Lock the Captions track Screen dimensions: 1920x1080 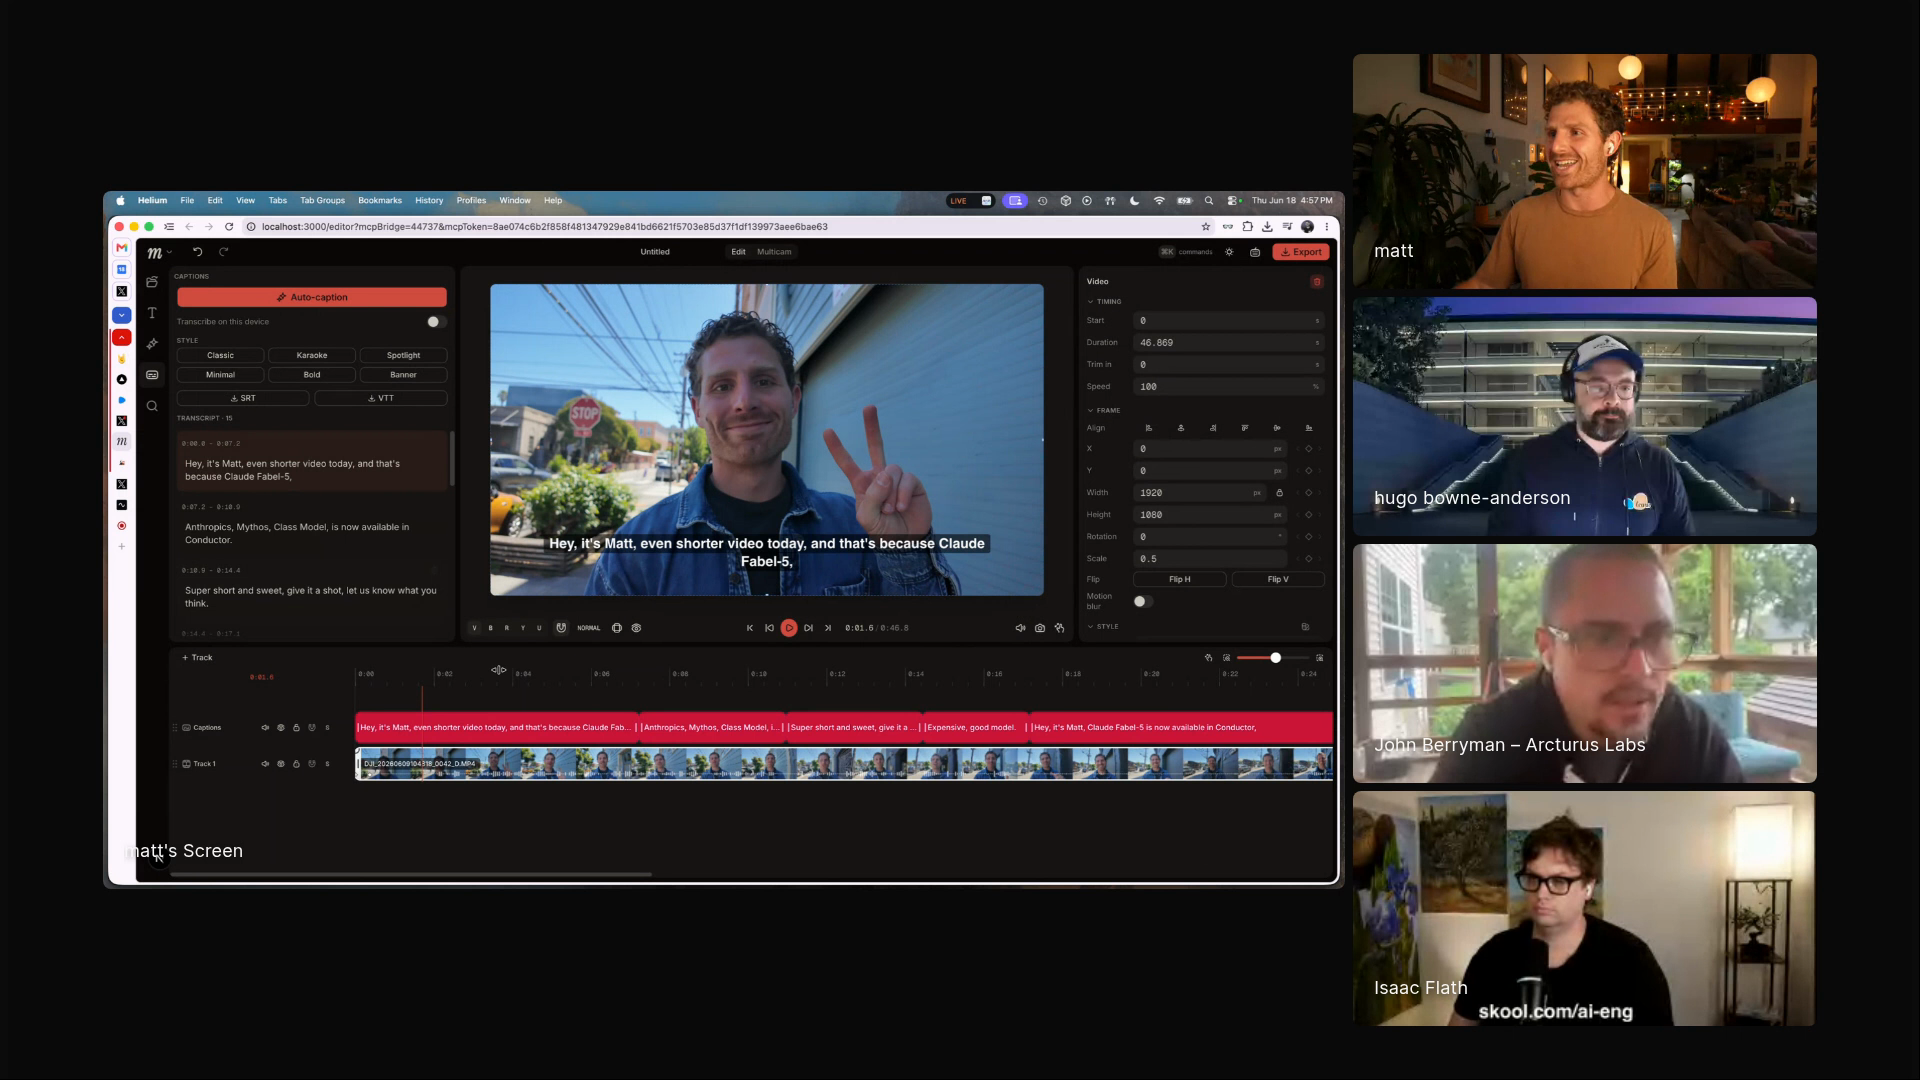(x=296, y=728)
